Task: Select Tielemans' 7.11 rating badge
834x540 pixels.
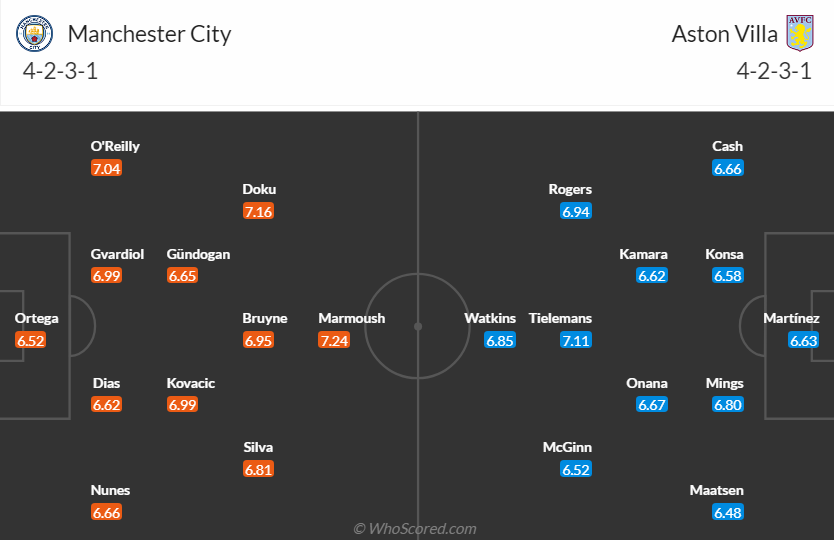Action: tap(576, 341)
